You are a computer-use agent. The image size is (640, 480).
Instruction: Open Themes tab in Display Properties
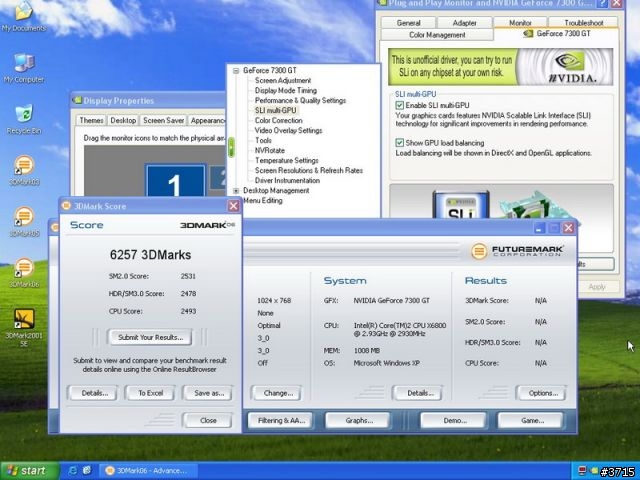pos(91,120)
